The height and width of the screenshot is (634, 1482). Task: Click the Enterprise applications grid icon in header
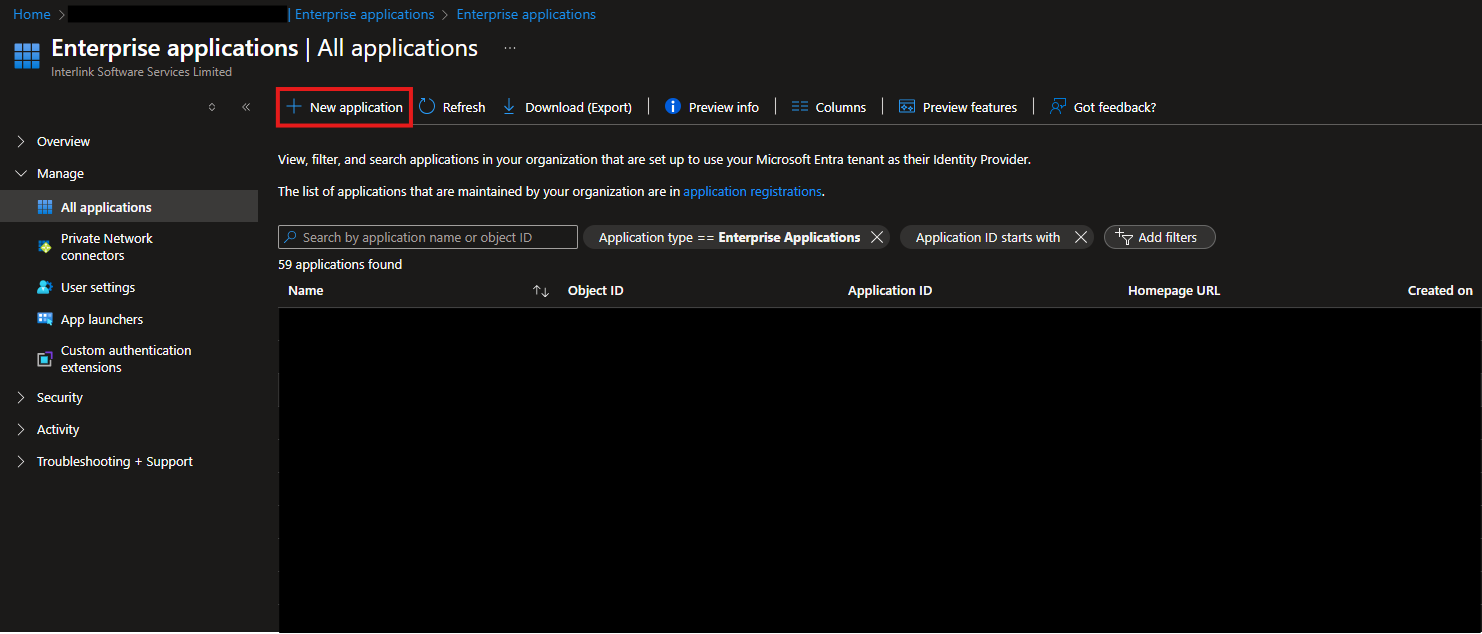click(x=27, y=55)
